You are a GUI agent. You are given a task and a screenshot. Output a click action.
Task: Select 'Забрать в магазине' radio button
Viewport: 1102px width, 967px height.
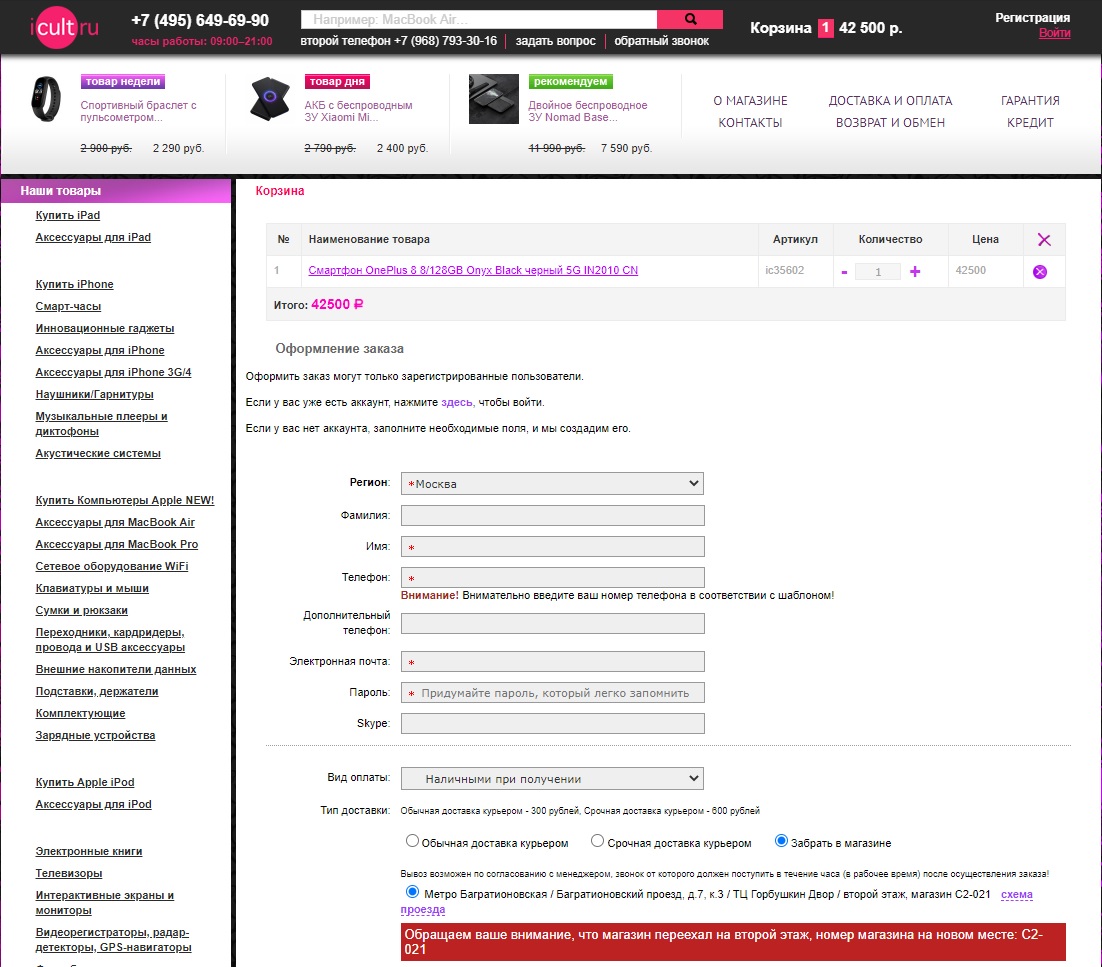point(782,842)
